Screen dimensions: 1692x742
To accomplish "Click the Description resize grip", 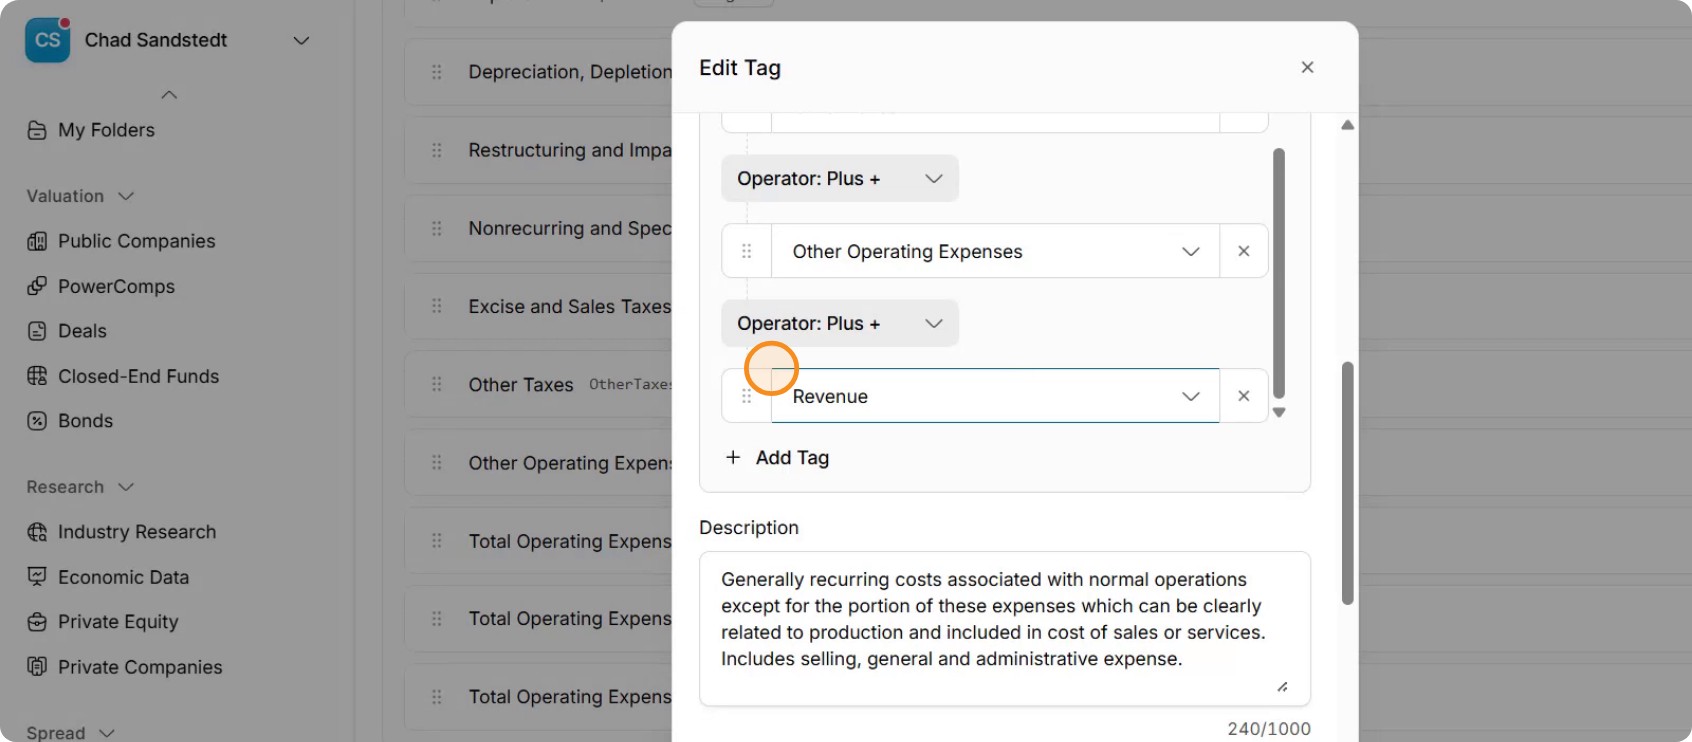I will point(1282,686).
